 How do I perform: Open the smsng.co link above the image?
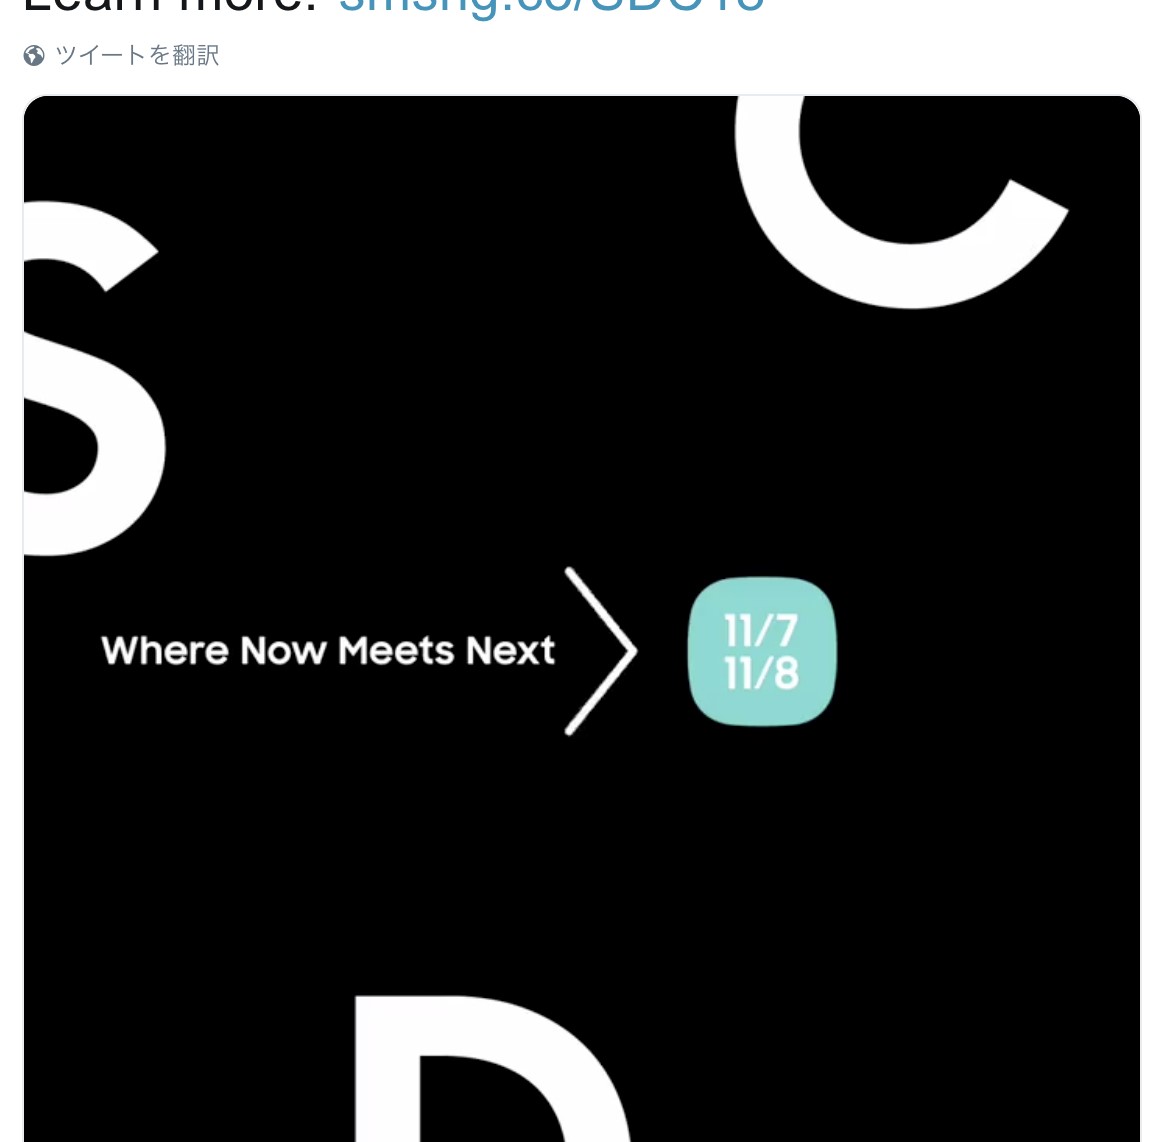pos(551,6)
